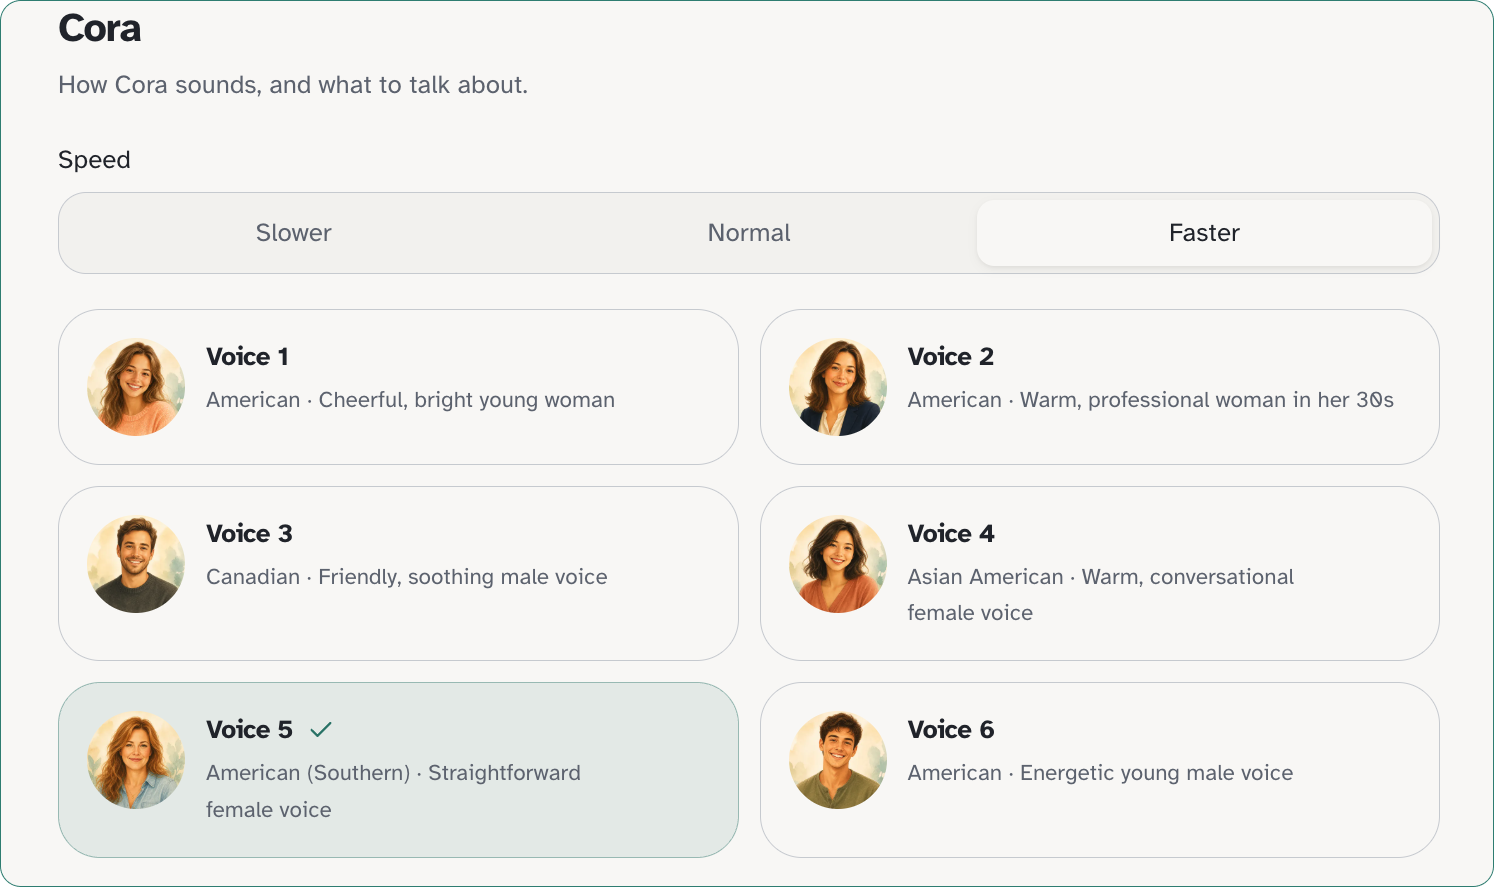Screen dimensions: 1494x887
Task: Select the Voice 6 title
Action: point(951,730)
